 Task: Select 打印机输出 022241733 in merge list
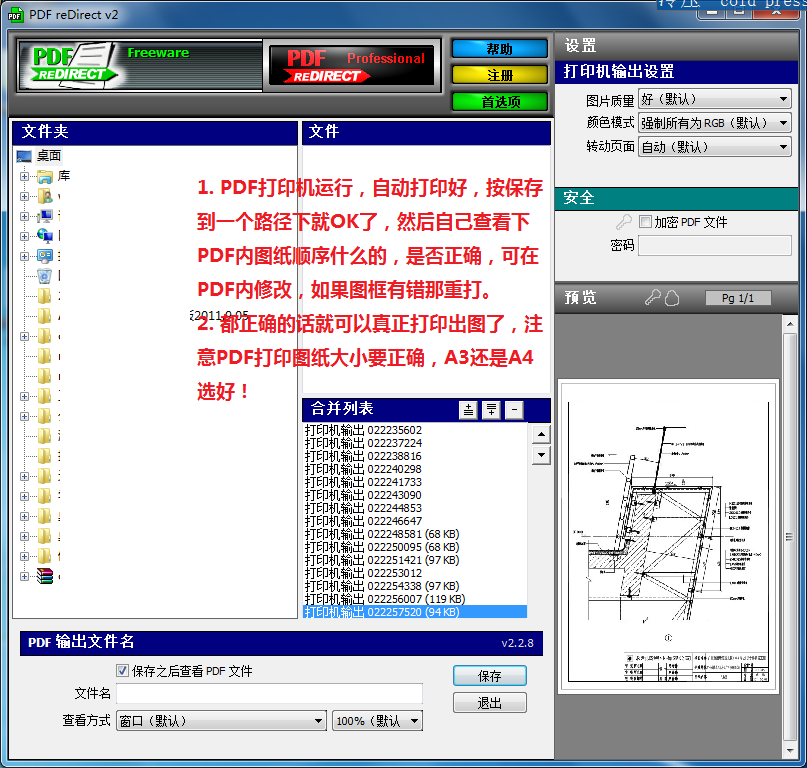[x=415, y=482]
